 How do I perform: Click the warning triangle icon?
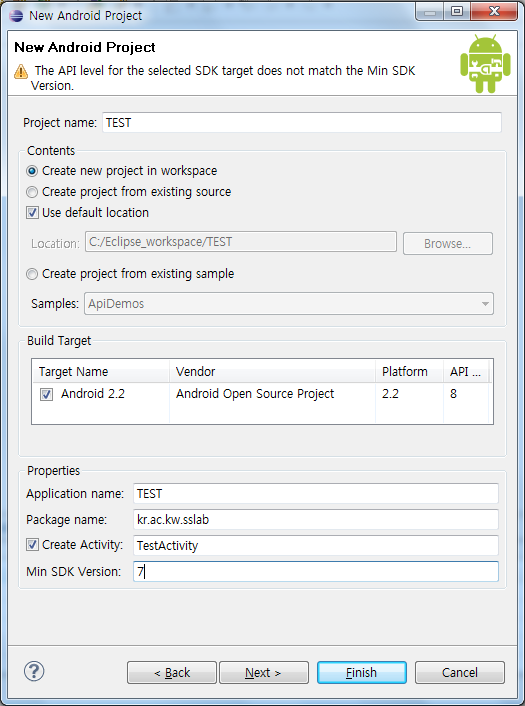pos(21,71)
